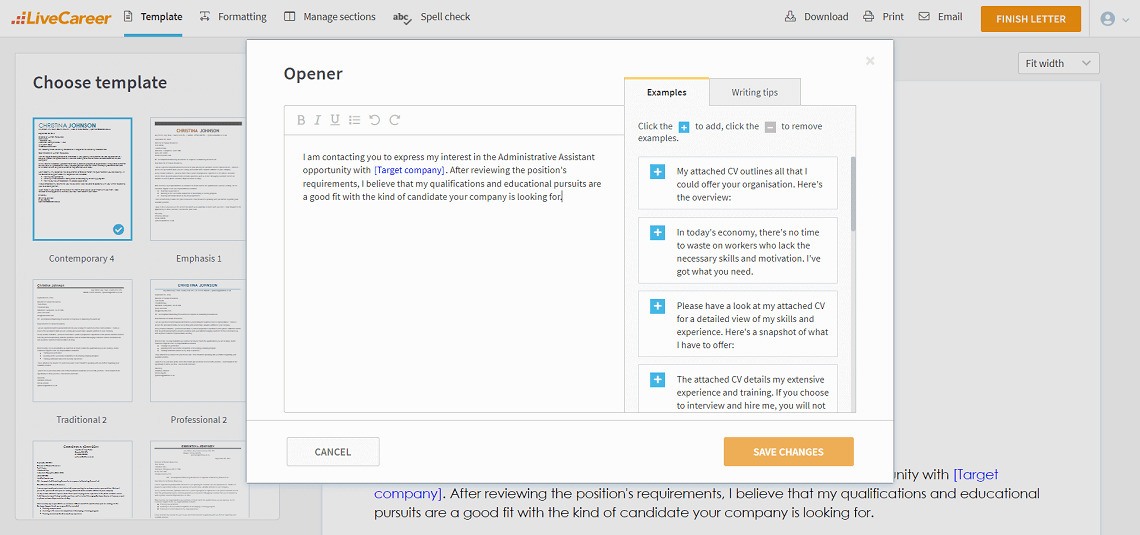Screen dimensions: 1140x535
Task: Open the Fit width zoom dropdown
Action: coord(1057,63)
